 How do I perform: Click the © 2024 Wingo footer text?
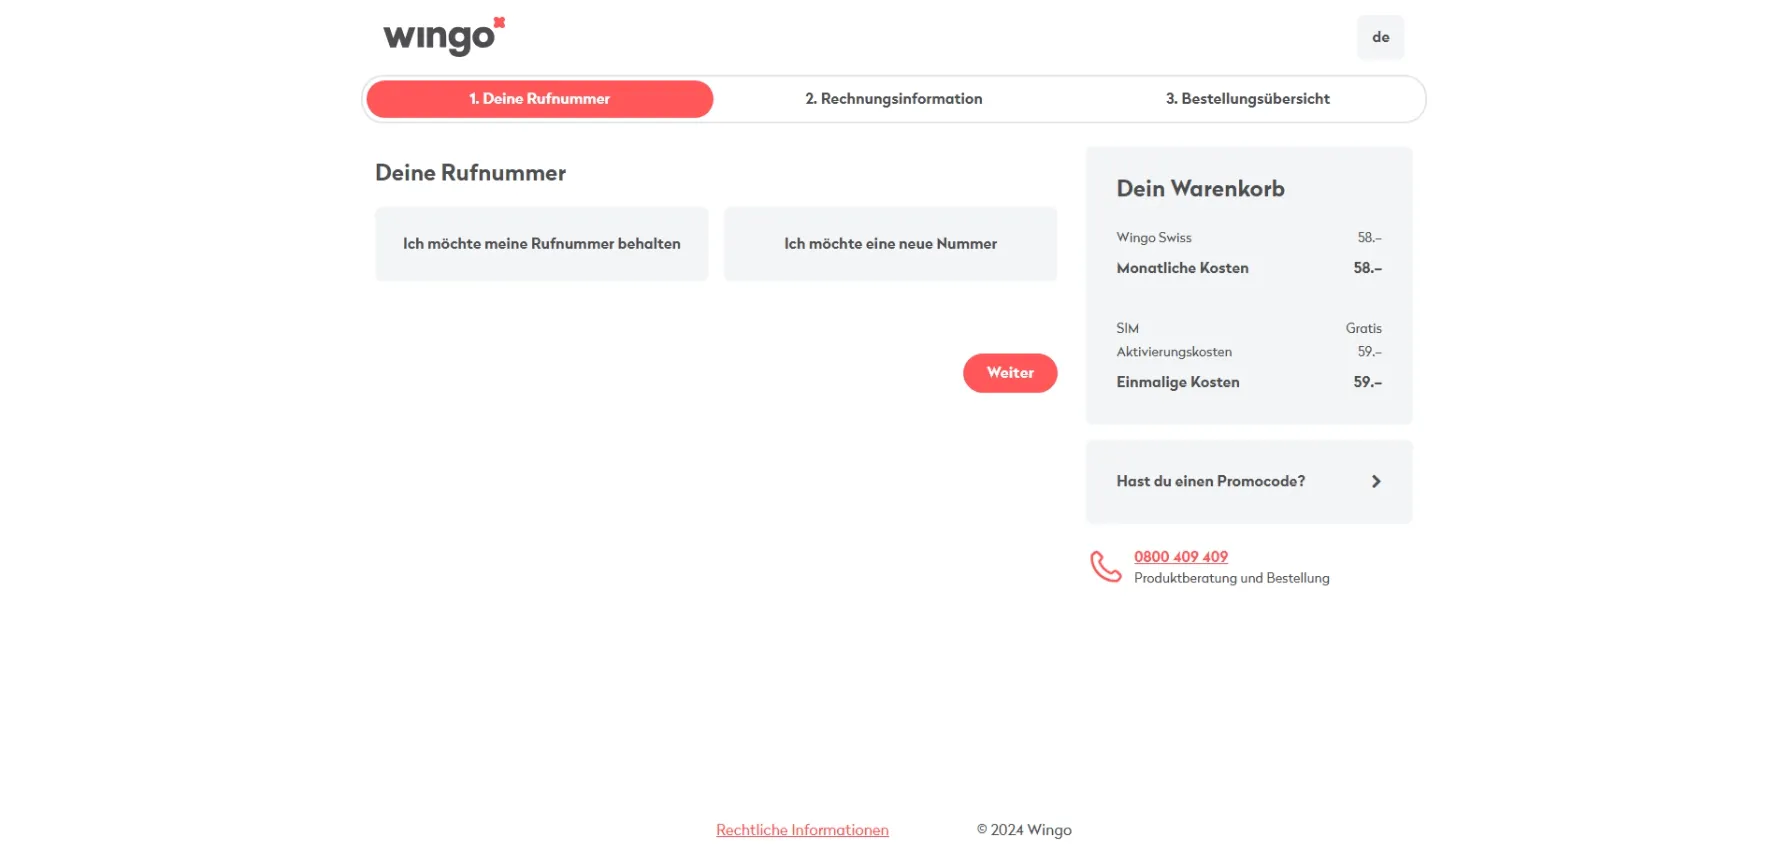point(1024,830)
